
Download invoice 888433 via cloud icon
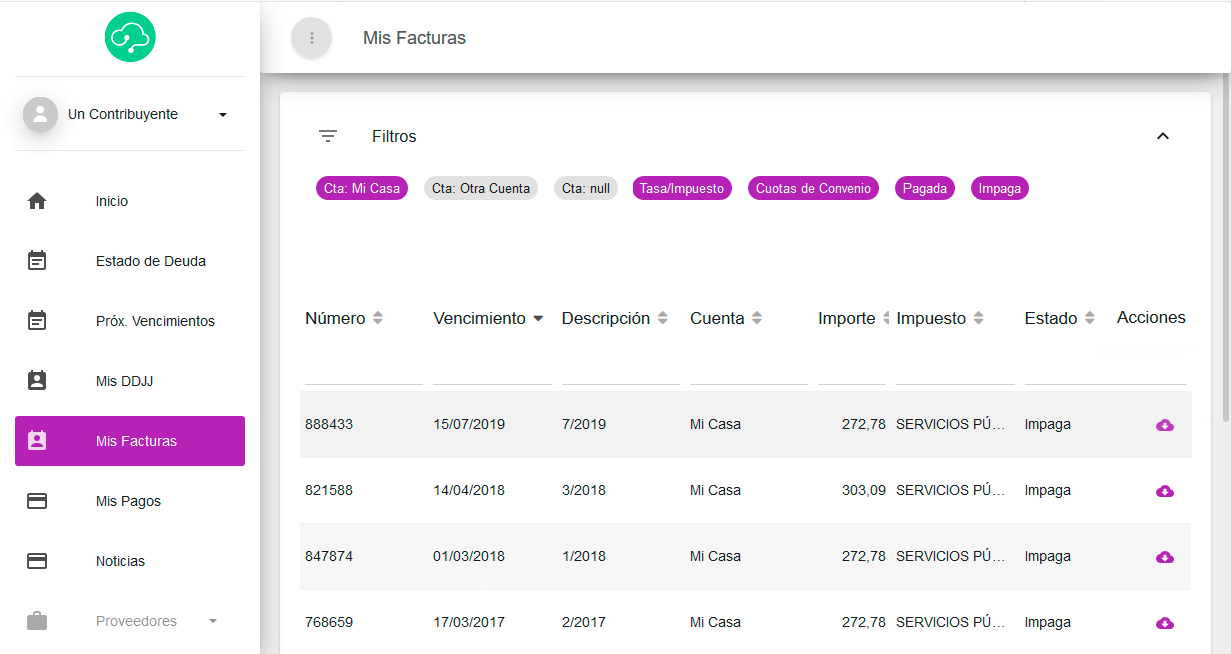pos(1164,425)
